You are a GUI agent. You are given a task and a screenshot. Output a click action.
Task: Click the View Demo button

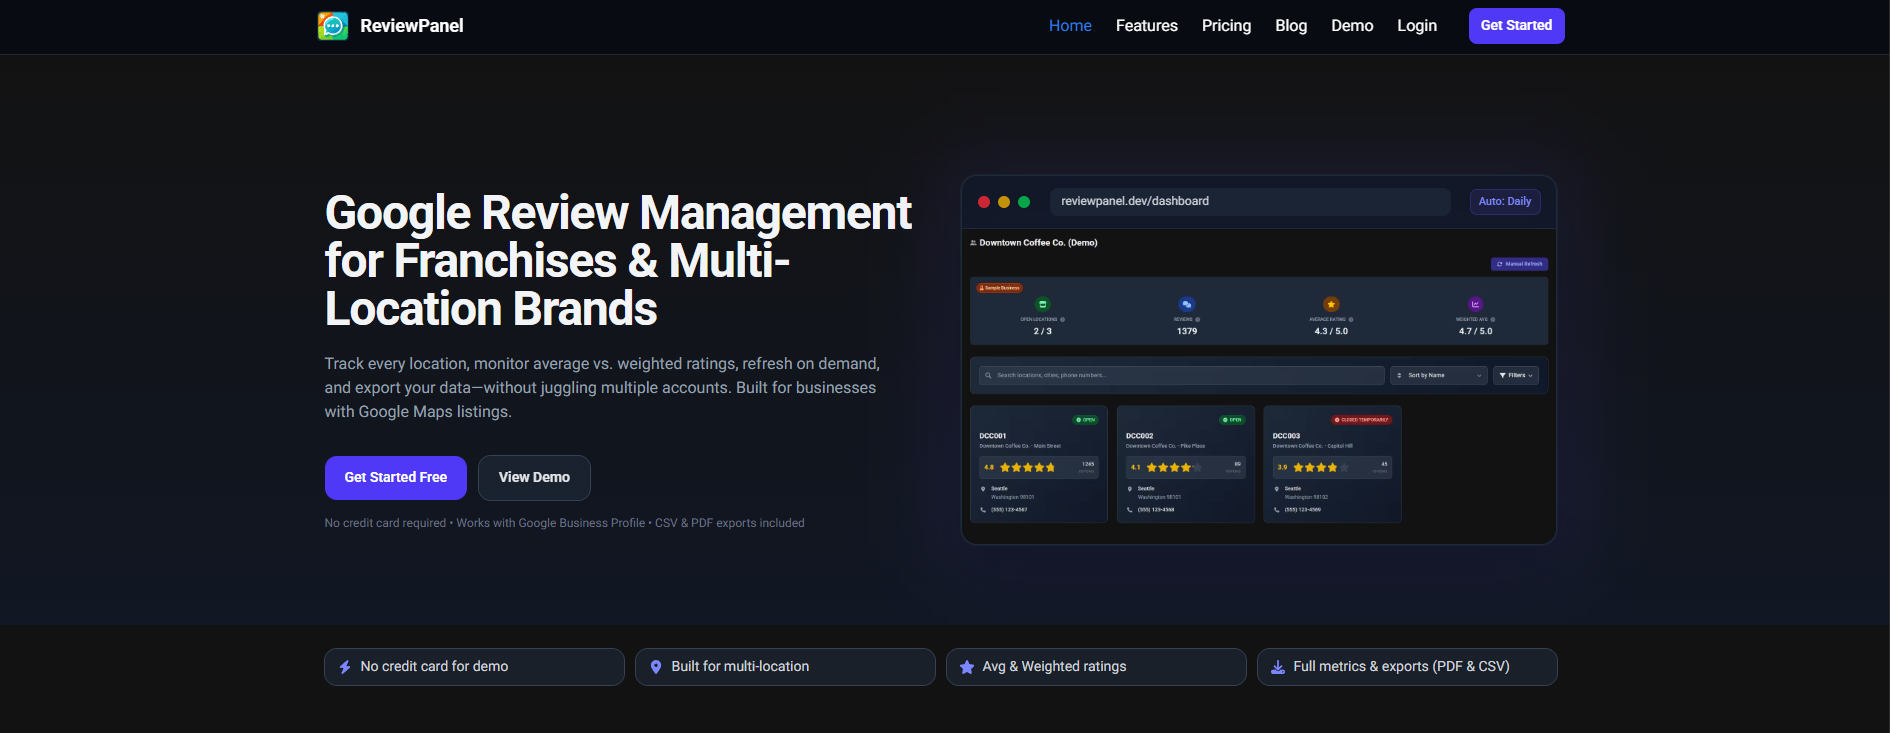[x=534, y=478]
